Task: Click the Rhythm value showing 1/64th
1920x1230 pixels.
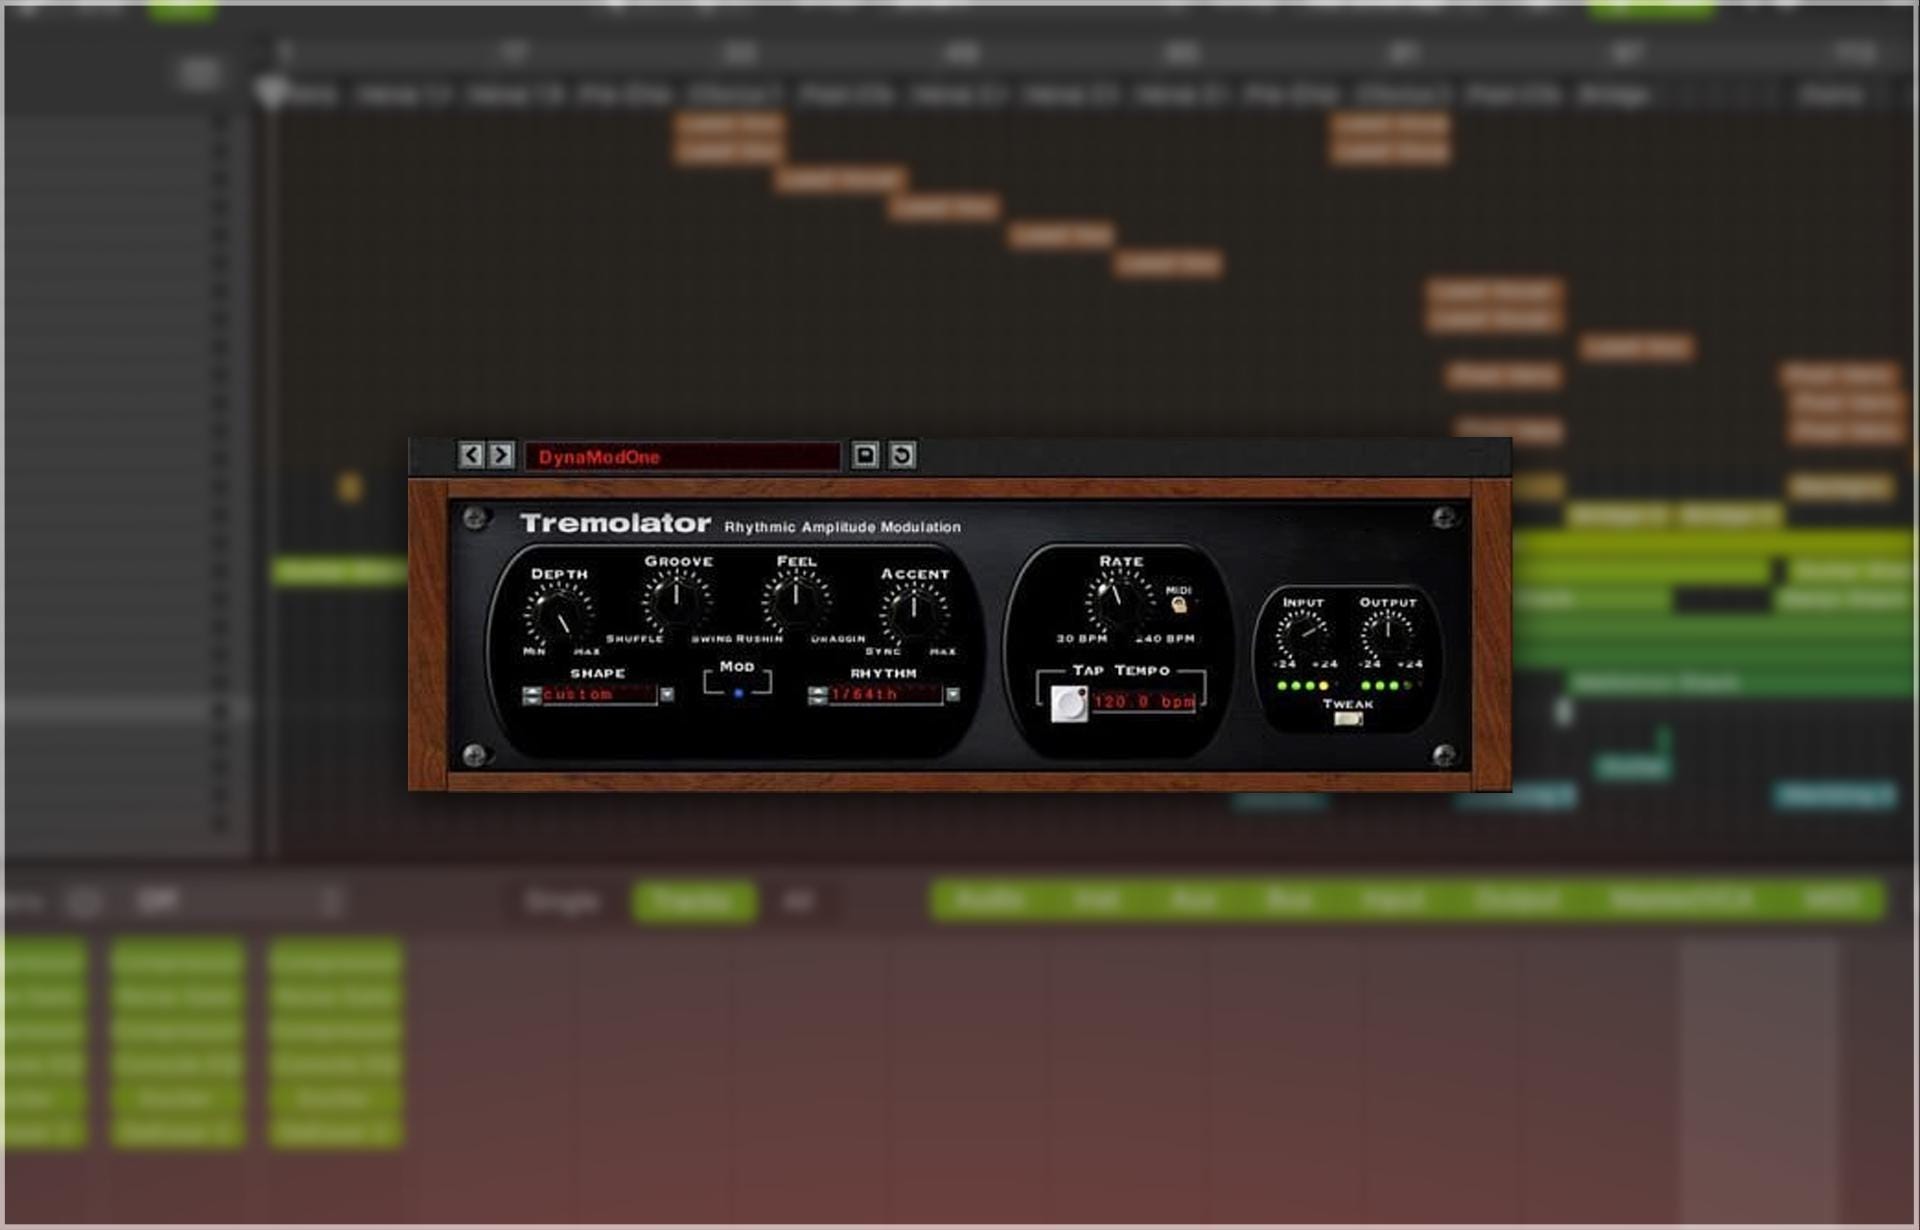Action: click(x=885, y=695)
